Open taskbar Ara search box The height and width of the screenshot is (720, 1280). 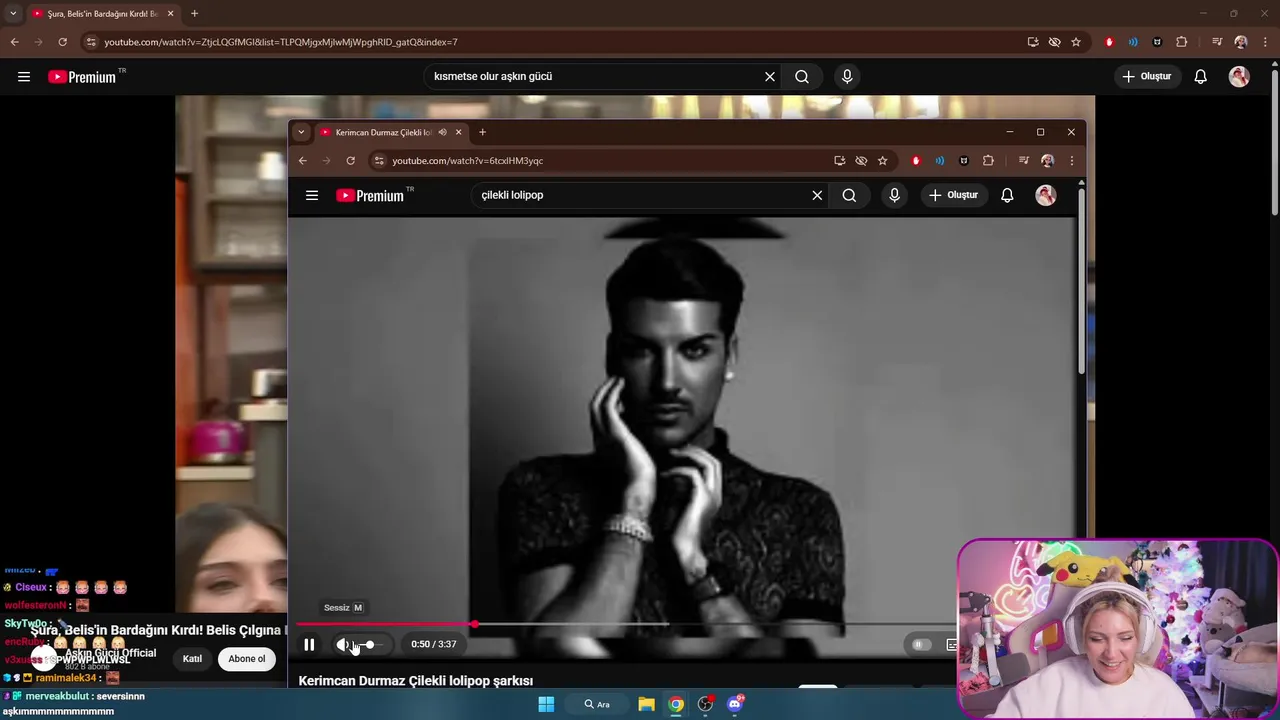[597, 704]
